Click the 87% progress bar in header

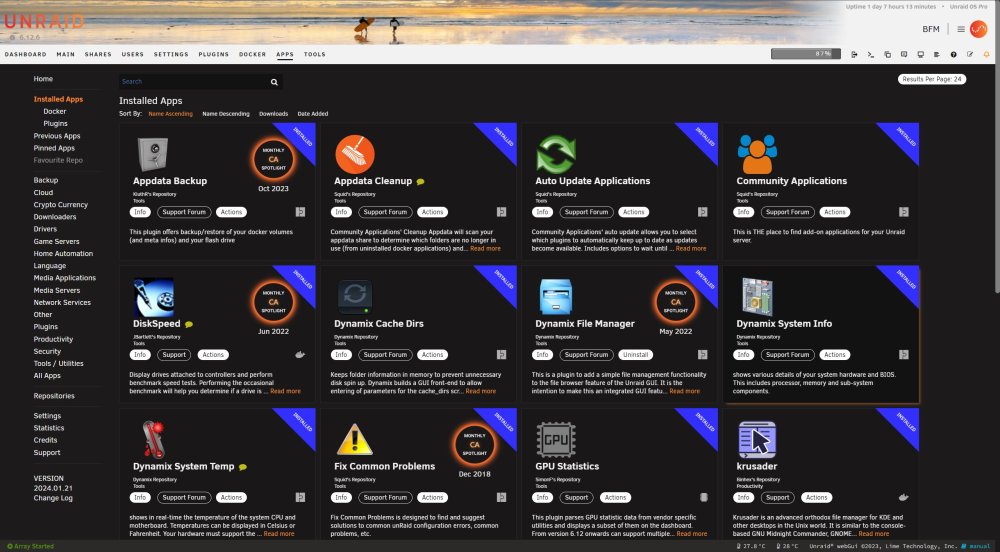[x=805, y=54]
